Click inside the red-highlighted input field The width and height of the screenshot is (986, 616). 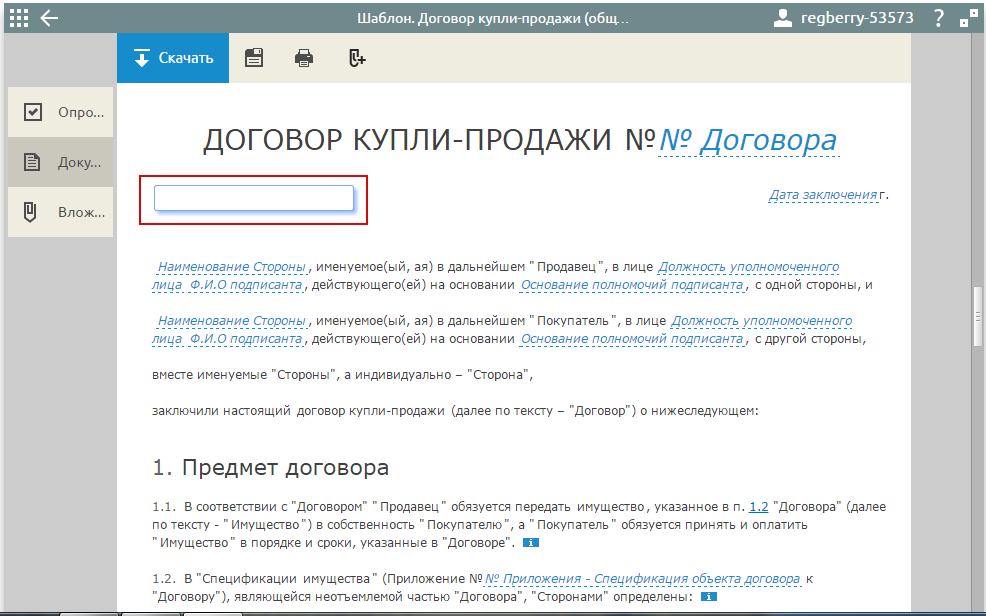pyautogui.click(x=253, y=199)
